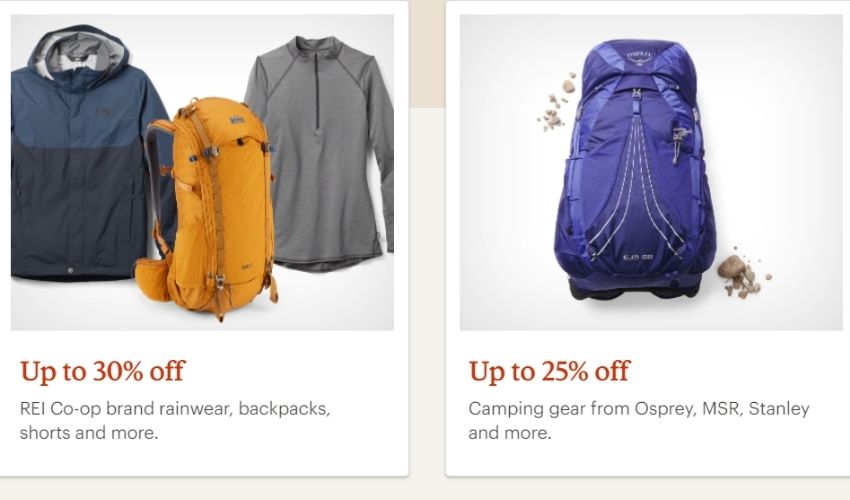850x500 pixels.
Task: Click 'shorts and more.' text line
Action: 89,433
